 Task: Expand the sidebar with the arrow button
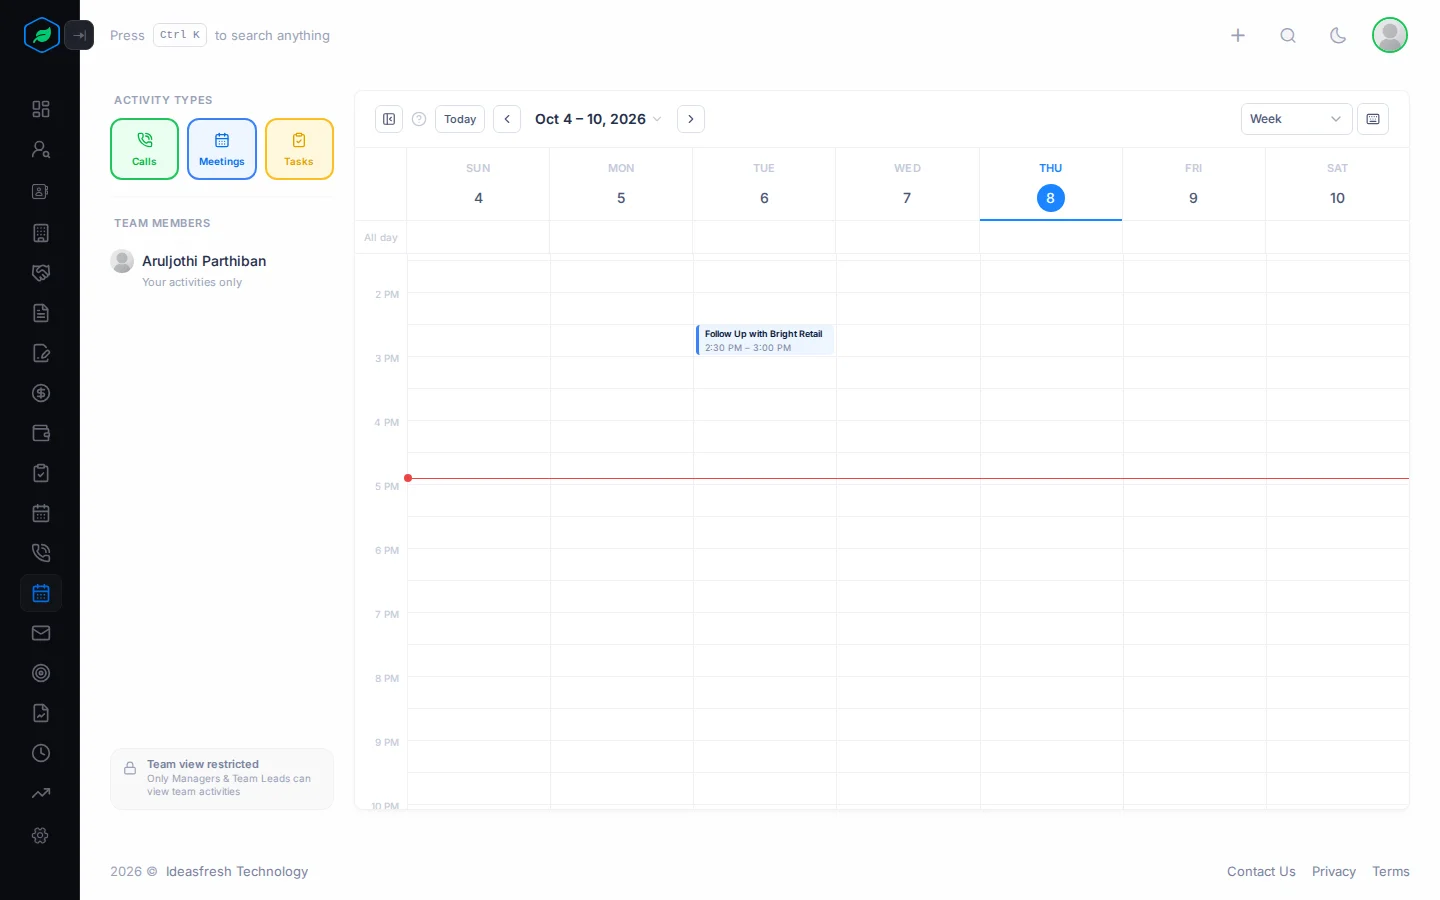coord(79,35)
